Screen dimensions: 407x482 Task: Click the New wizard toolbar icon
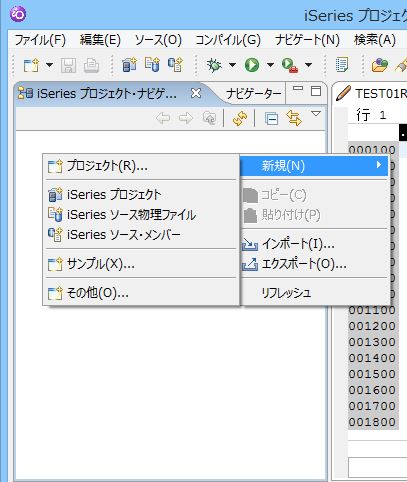click(31, 65)
